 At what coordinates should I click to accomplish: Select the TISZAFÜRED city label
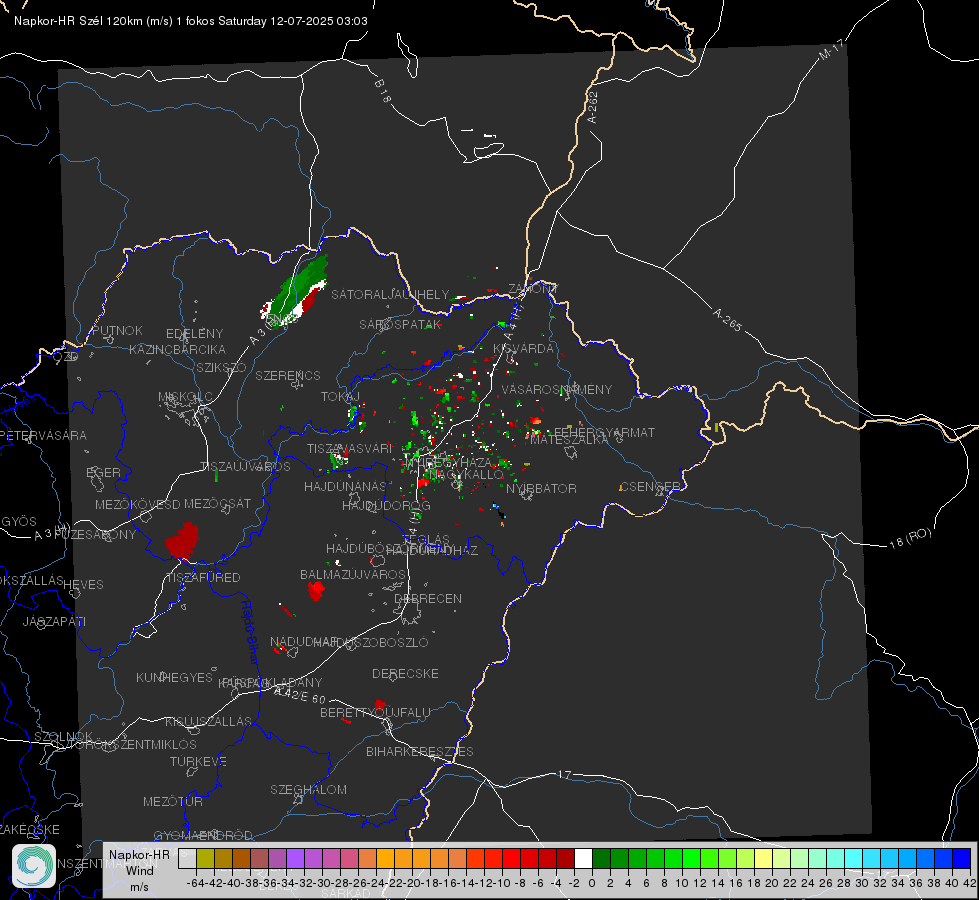click(x=203, y=578)
